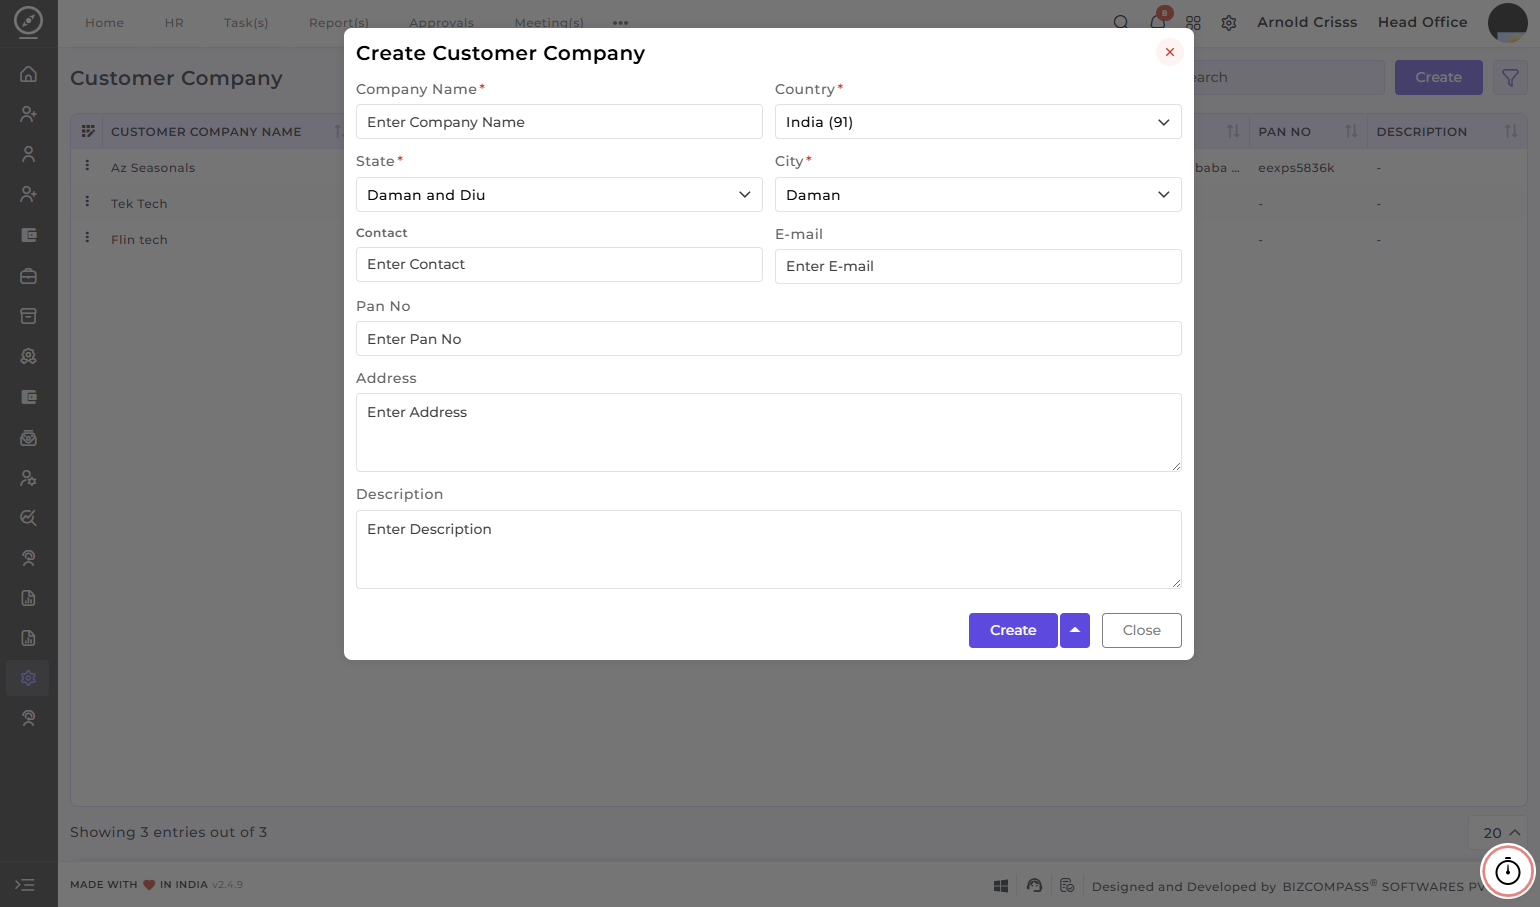
Task: Click the page Create button behind dialog
Action: (x=1438, y=77)
